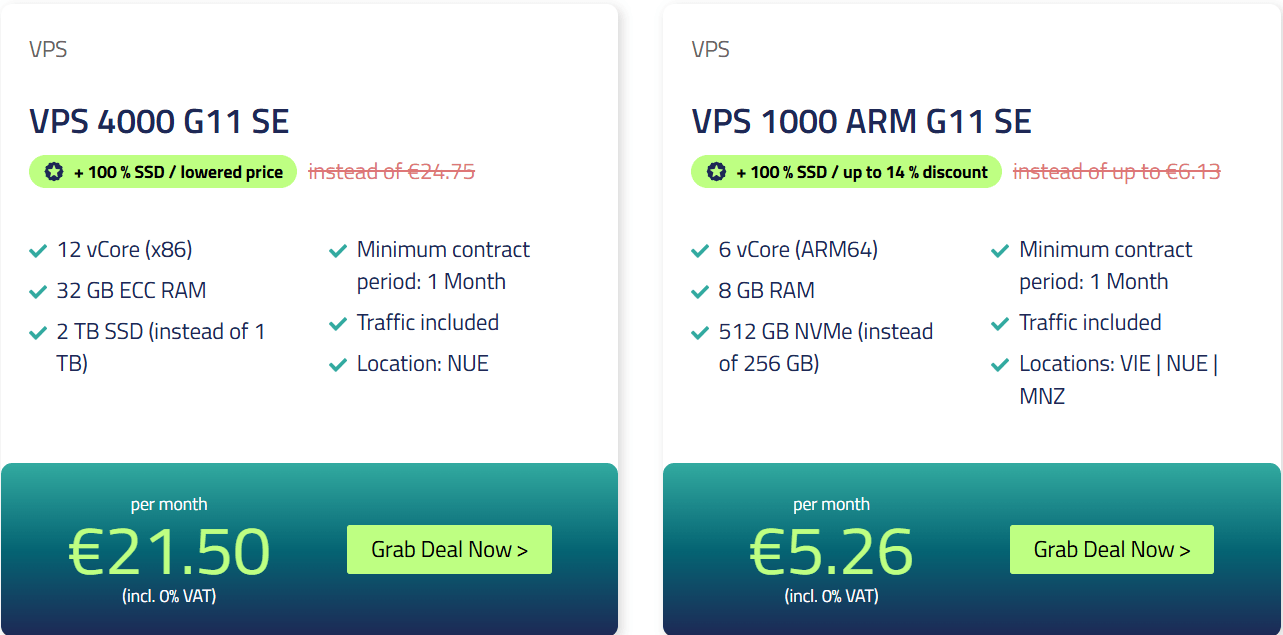Open the VPS 4000 G11 SE title
The height and width of the screenshot is (635, 1283).
pos(159,122)
